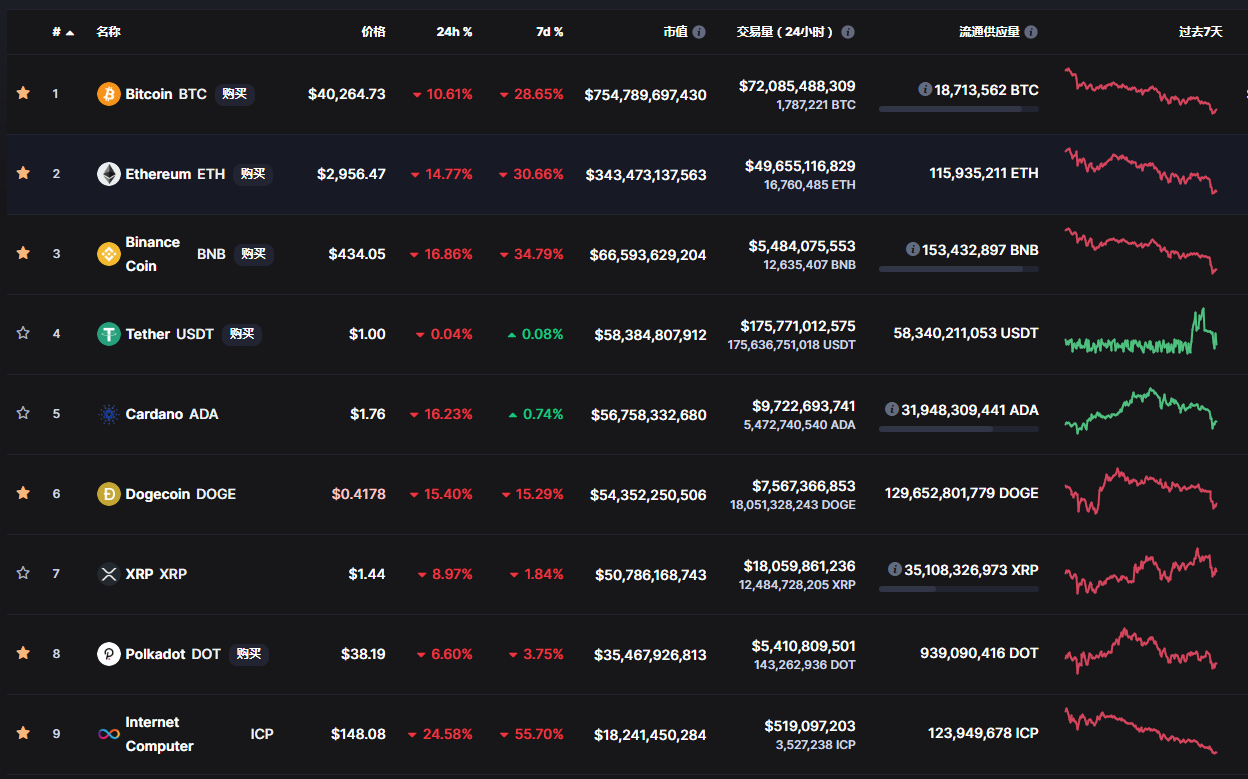1248x779 pixels.
Task: Click info icon next to 流通供应量 header
Action: pos(1031,32)
